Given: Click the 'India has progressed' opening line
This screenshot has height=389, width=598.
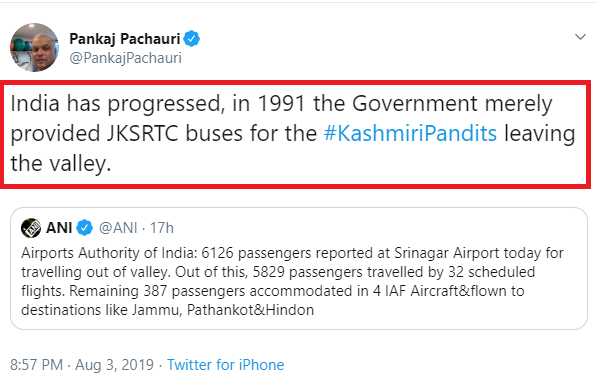Looking at the screenshot, I should (x=115, y=104).
